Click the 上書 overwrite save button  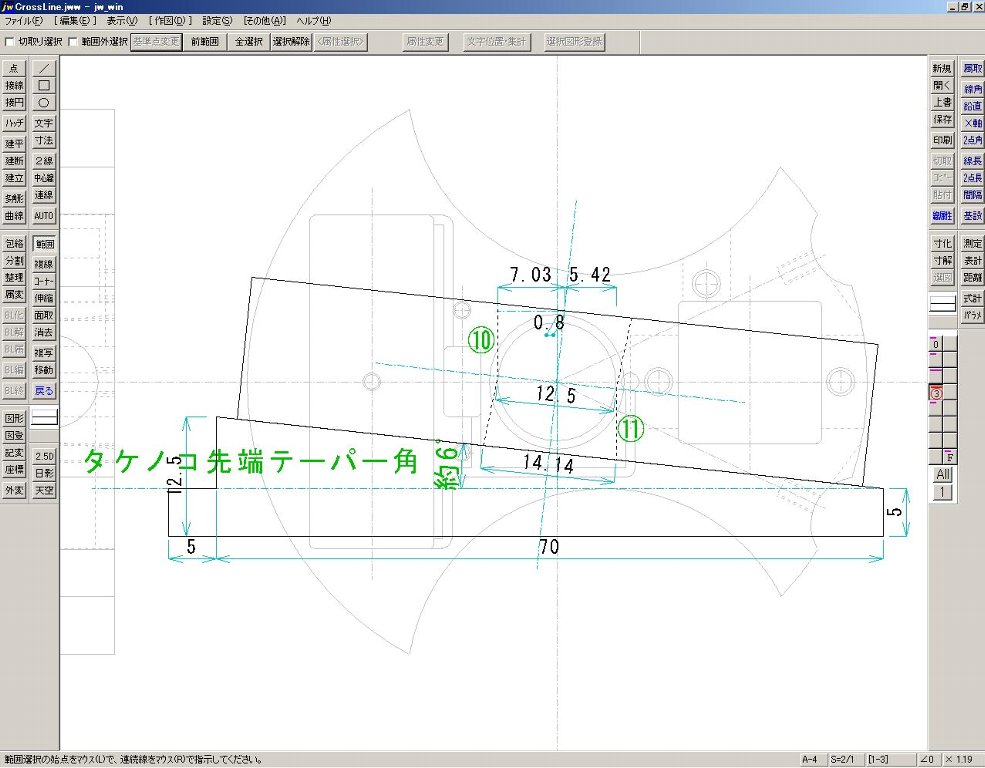(x=942, y=102)
